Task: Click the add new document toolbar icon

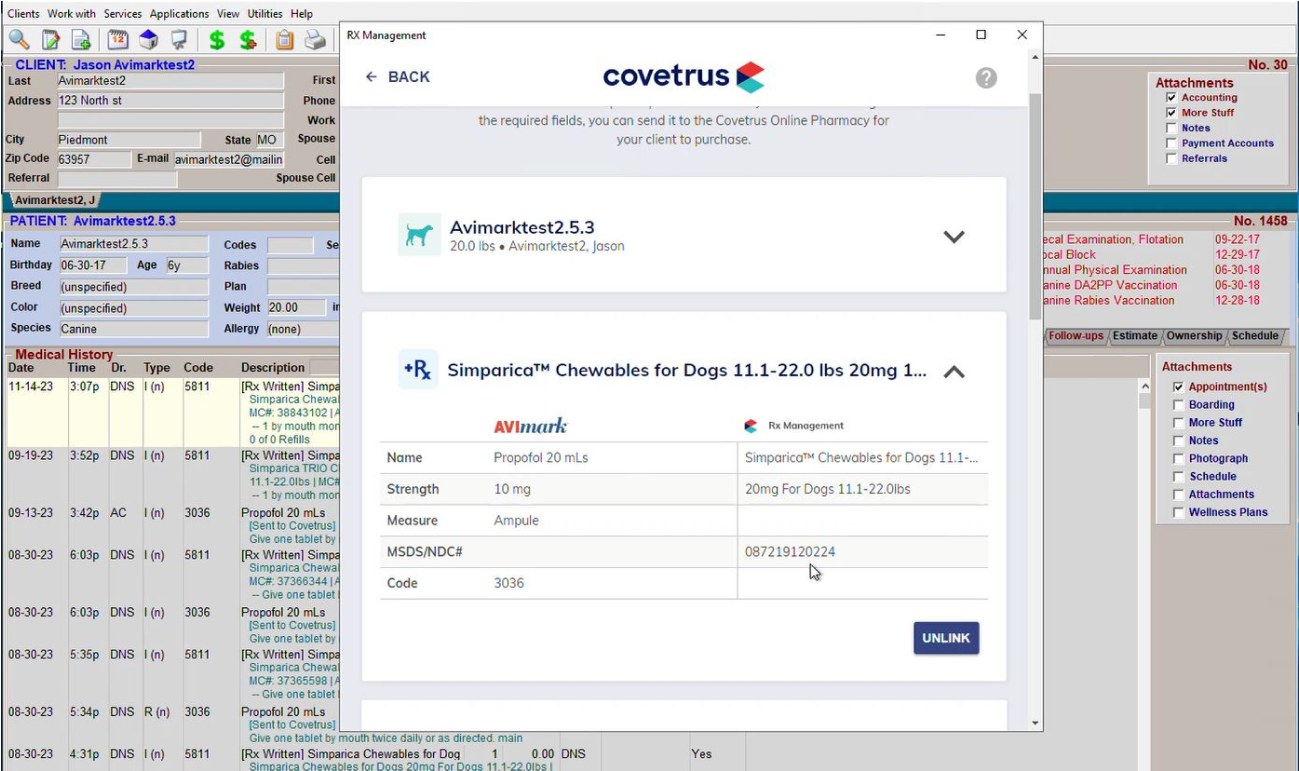Action: [82, 40]
